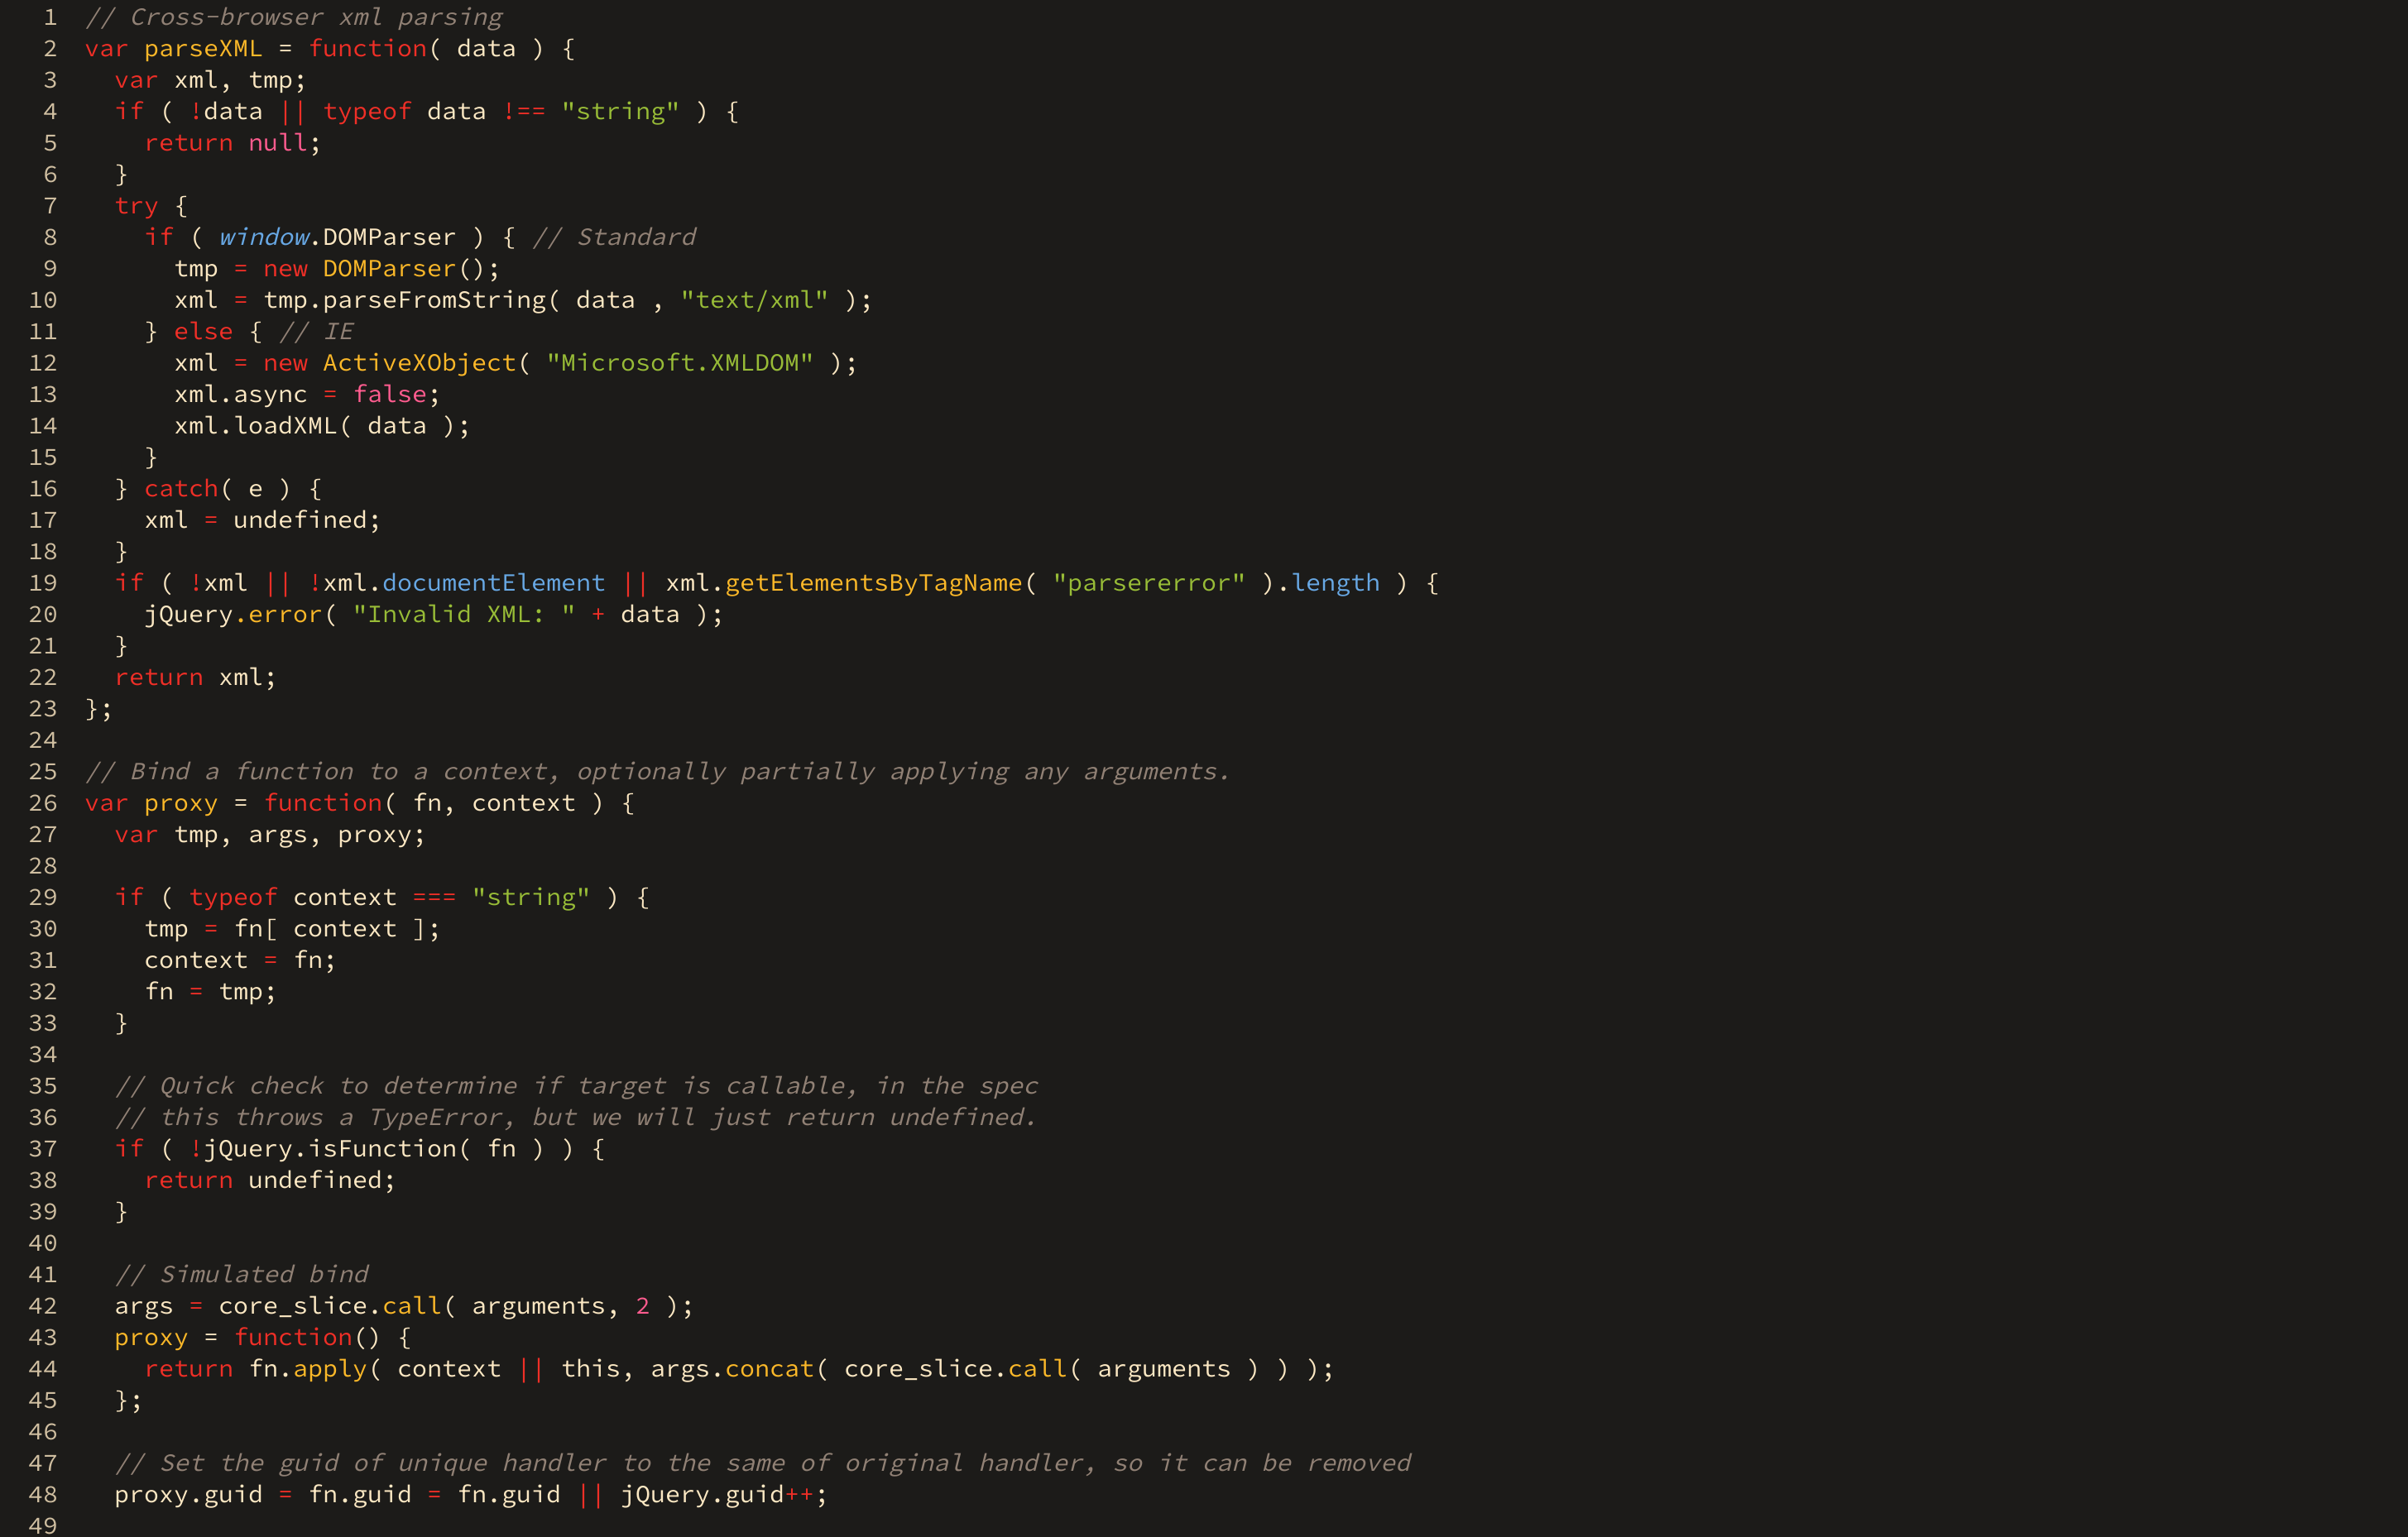Screen dimensions: 2408x1537
Task: Click the "Invalid XML: " string
Action: pyautogui.click(x=464, y=615)
